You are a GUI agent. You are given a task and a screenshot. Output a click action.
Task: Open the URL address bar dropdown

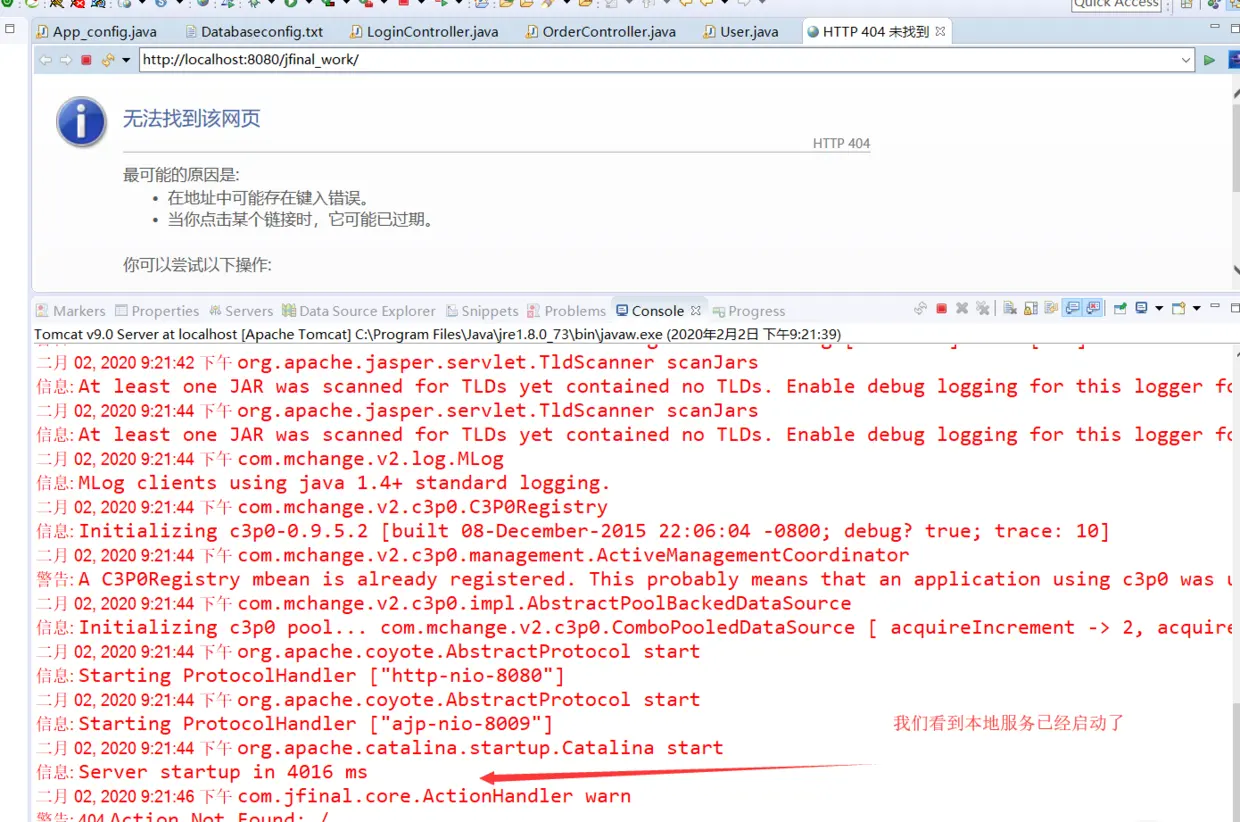click(x=1186, y=59)
